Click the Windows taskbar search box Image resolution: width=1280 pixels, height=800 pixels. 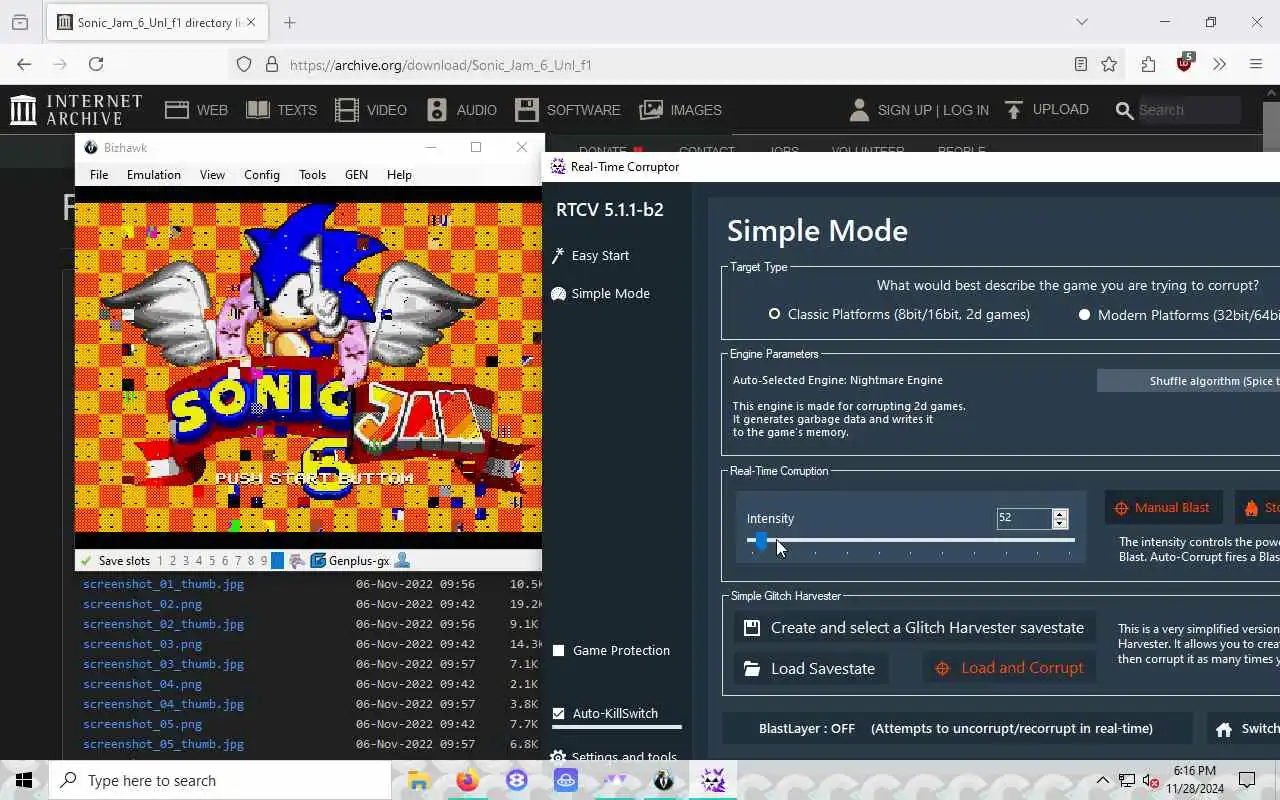(x=220, y=780)
